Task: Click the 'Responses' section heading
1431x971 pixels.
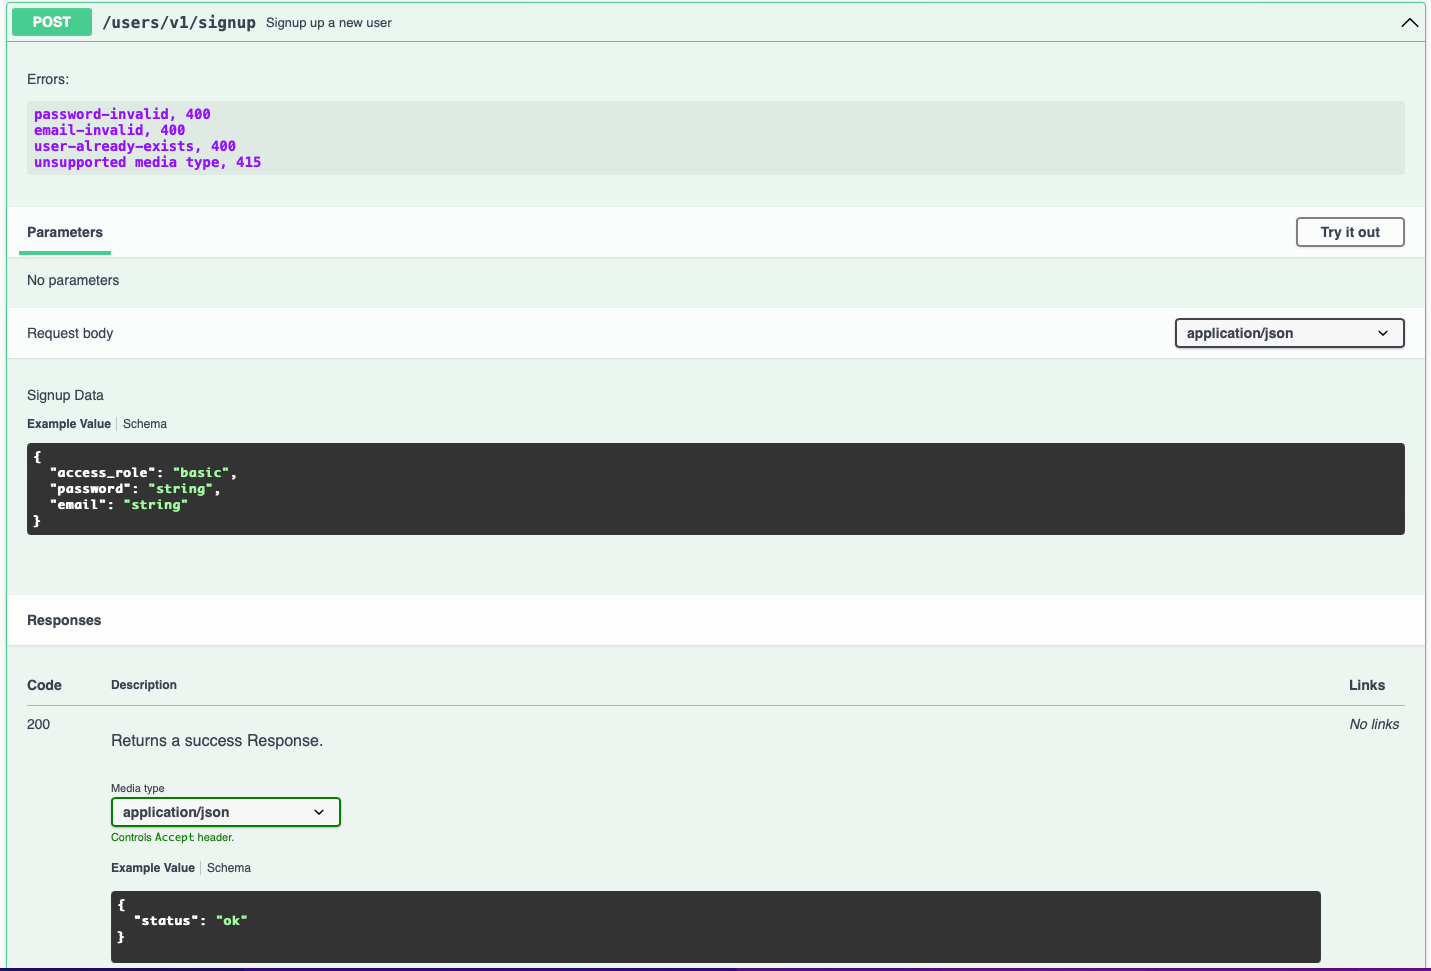Action: point(64,620)
